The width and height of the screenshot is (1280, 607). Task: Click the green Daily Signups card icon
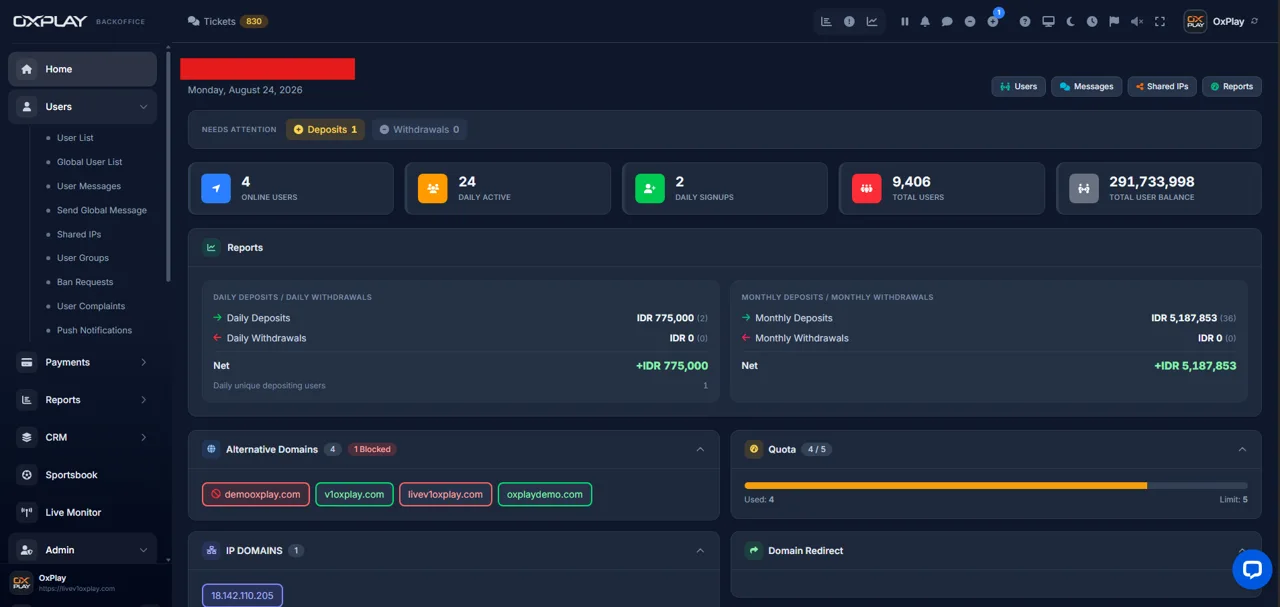(x=650, y=189)
